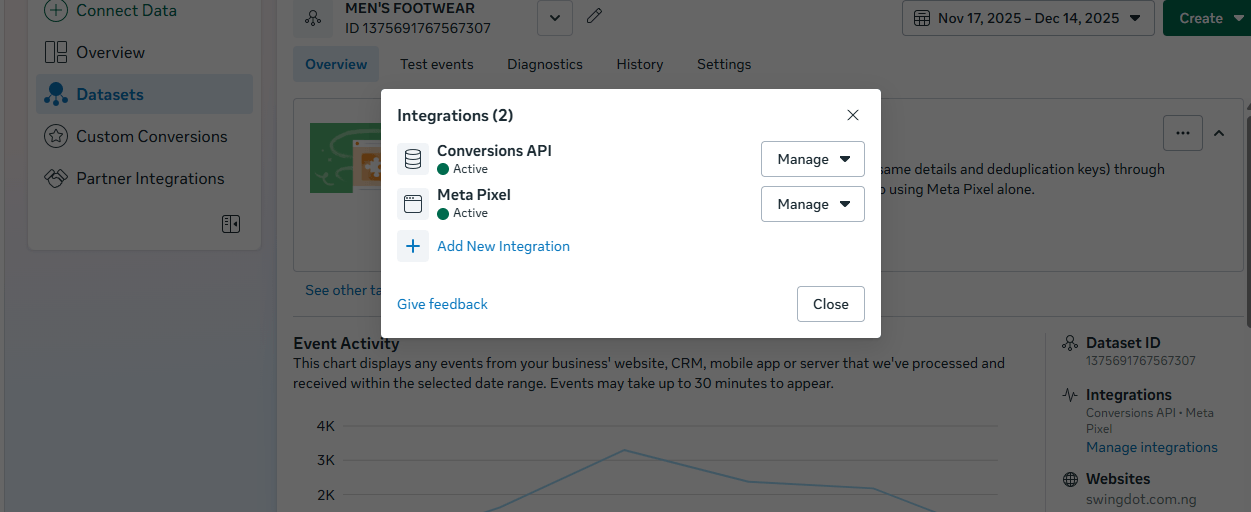Open the three-dot more options button
The width and height of the screenshot is (1251, 512).
pyautogui.click(x=1183, y=133)
